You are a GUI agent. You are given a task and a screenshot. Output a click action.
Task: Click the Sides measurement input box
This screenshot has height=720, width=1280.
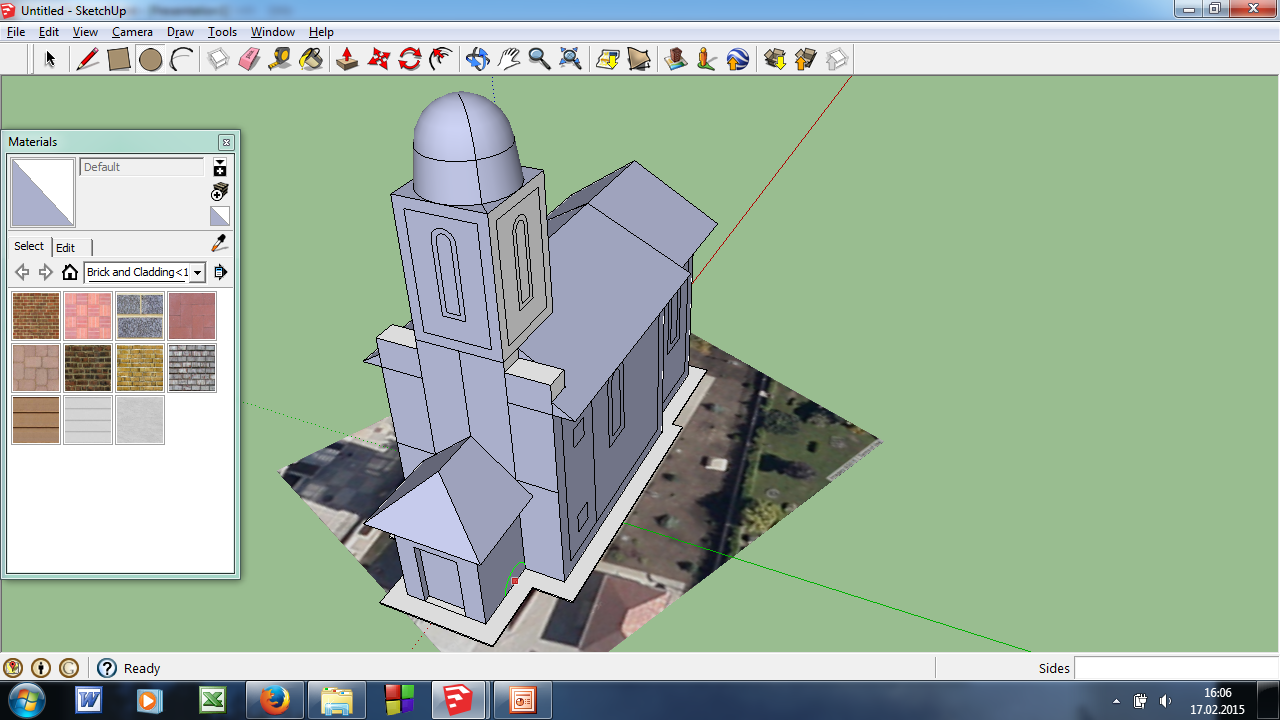[1175, 668]
